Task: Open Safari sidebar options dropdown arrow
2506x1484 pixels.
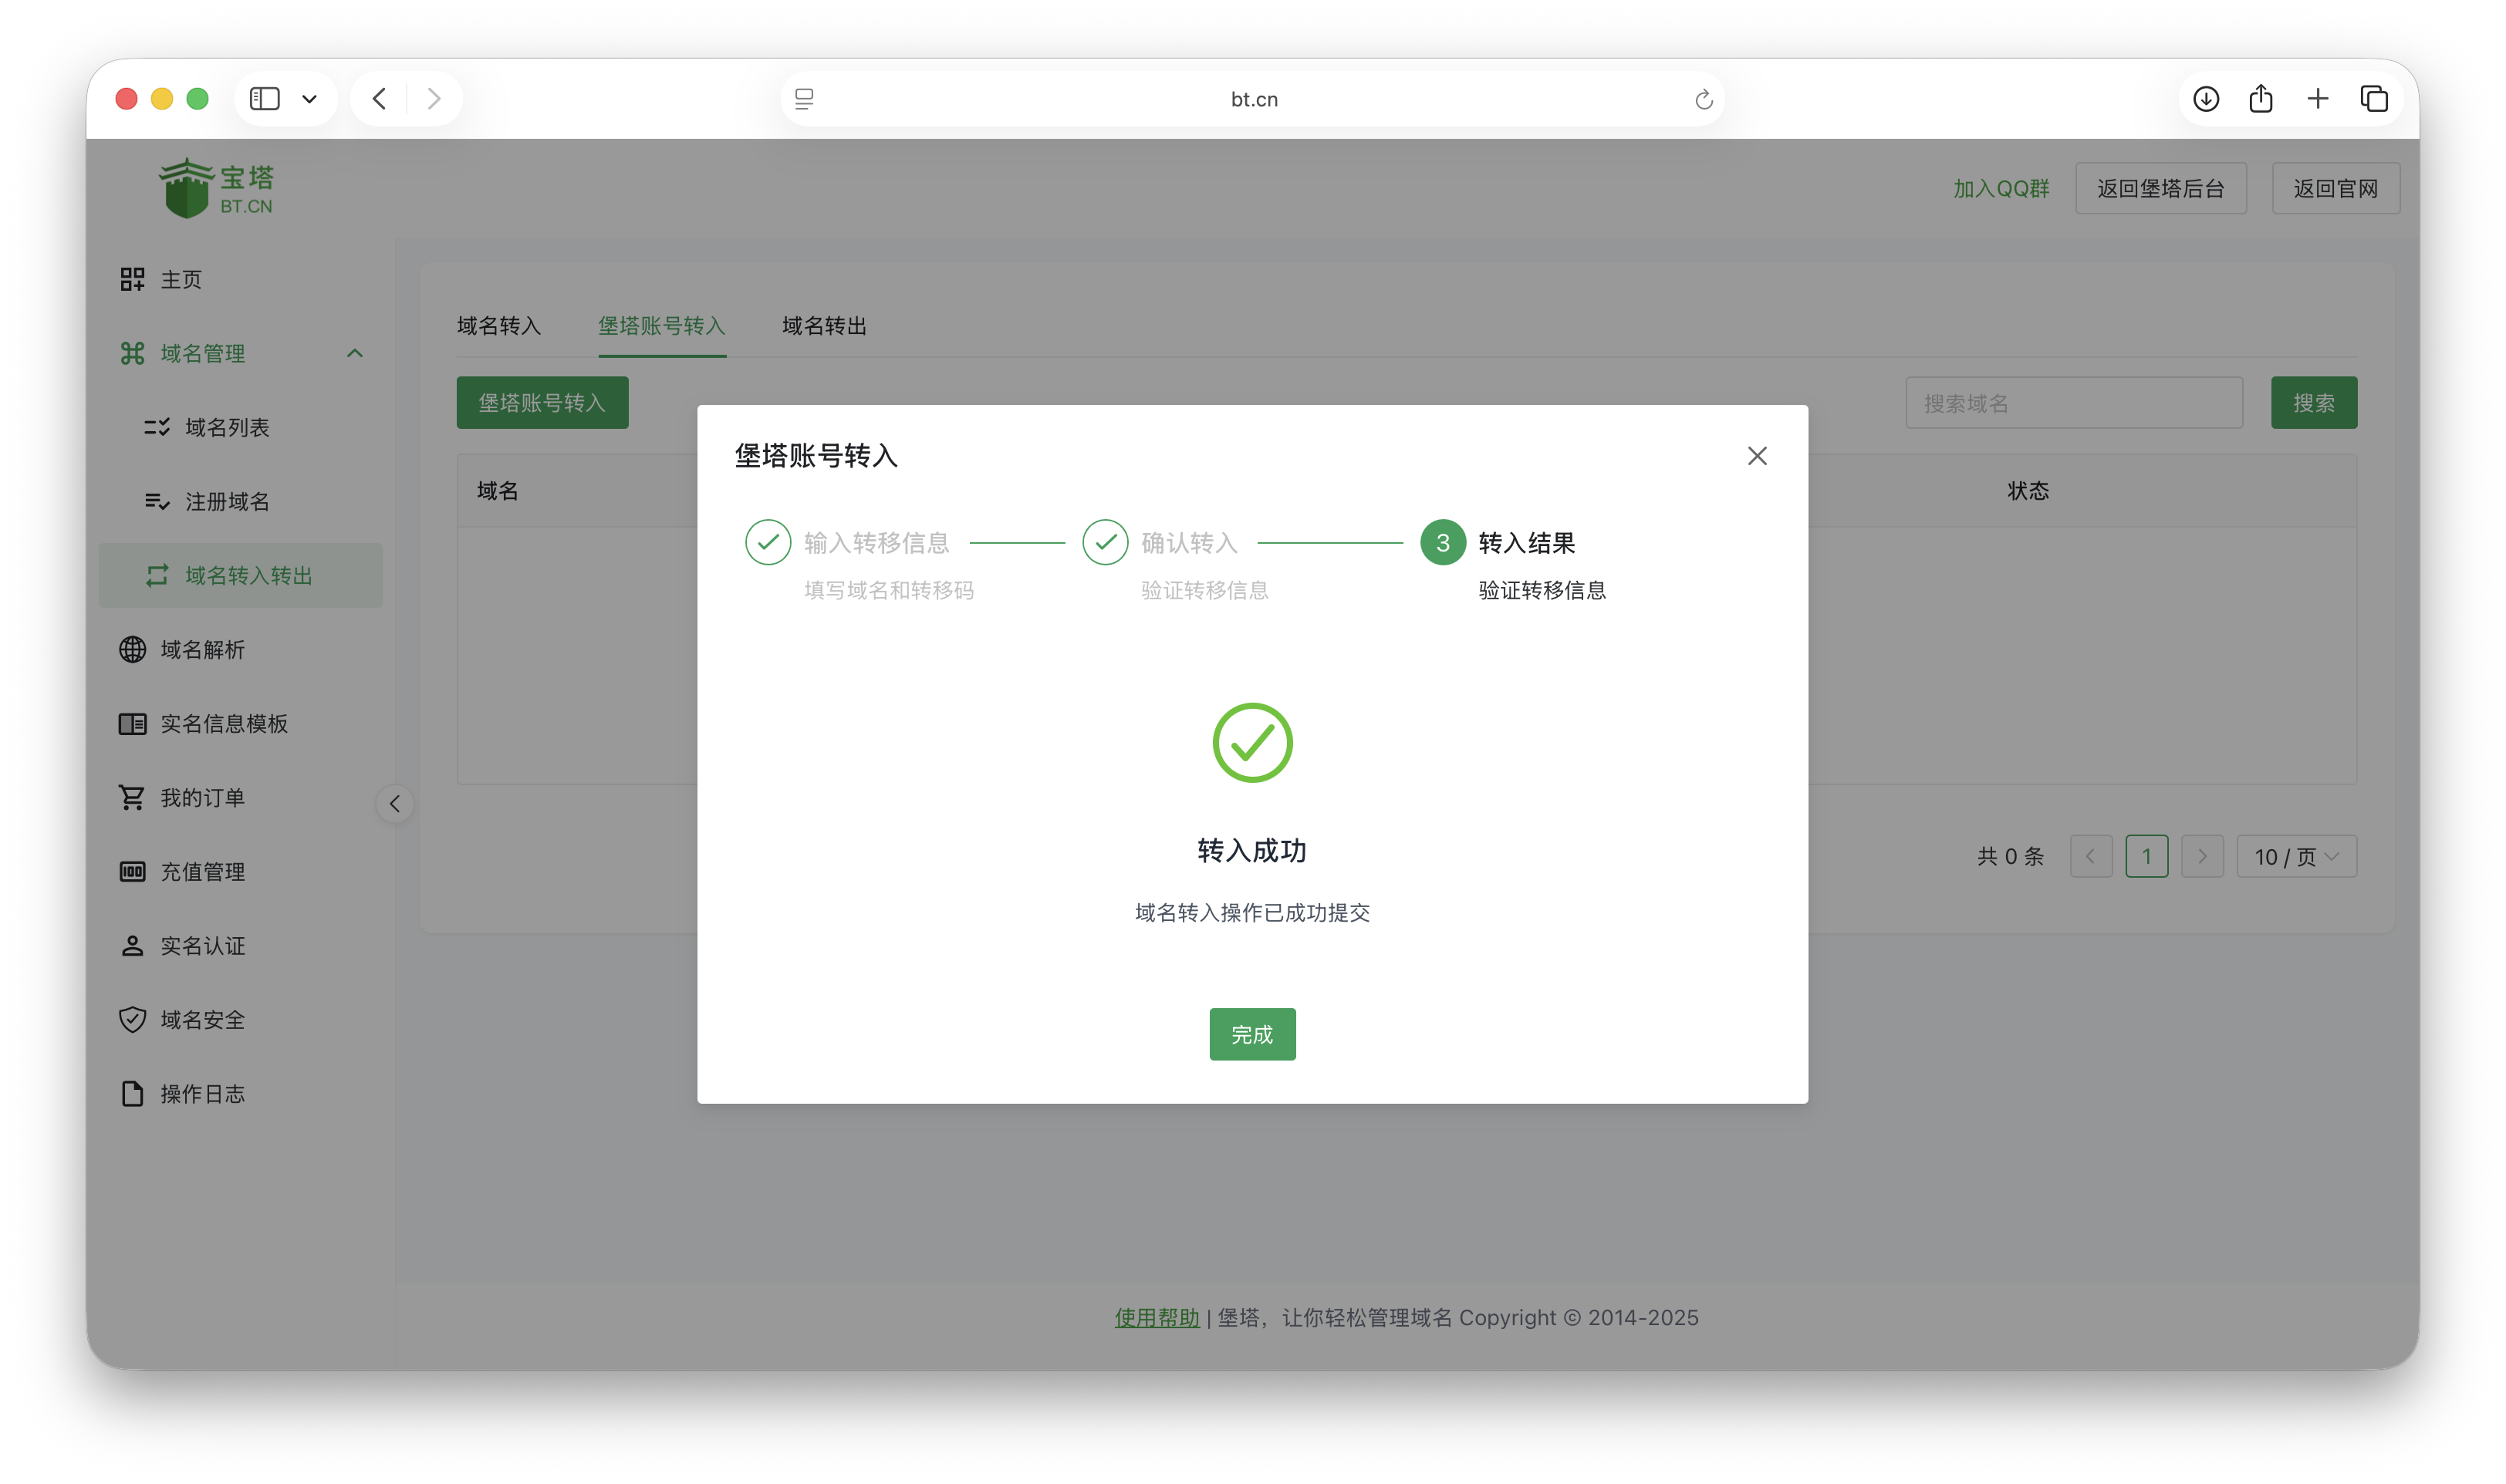Action: pos(309,99)
